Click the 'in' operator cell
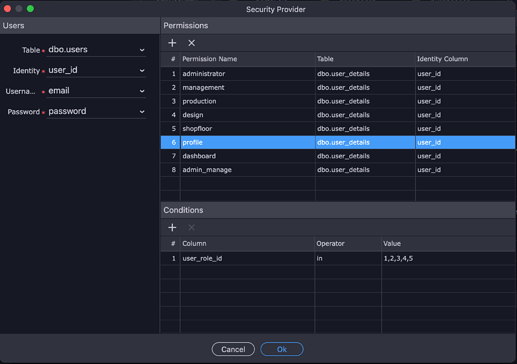 pyautogui.click(x=348, y=258)
